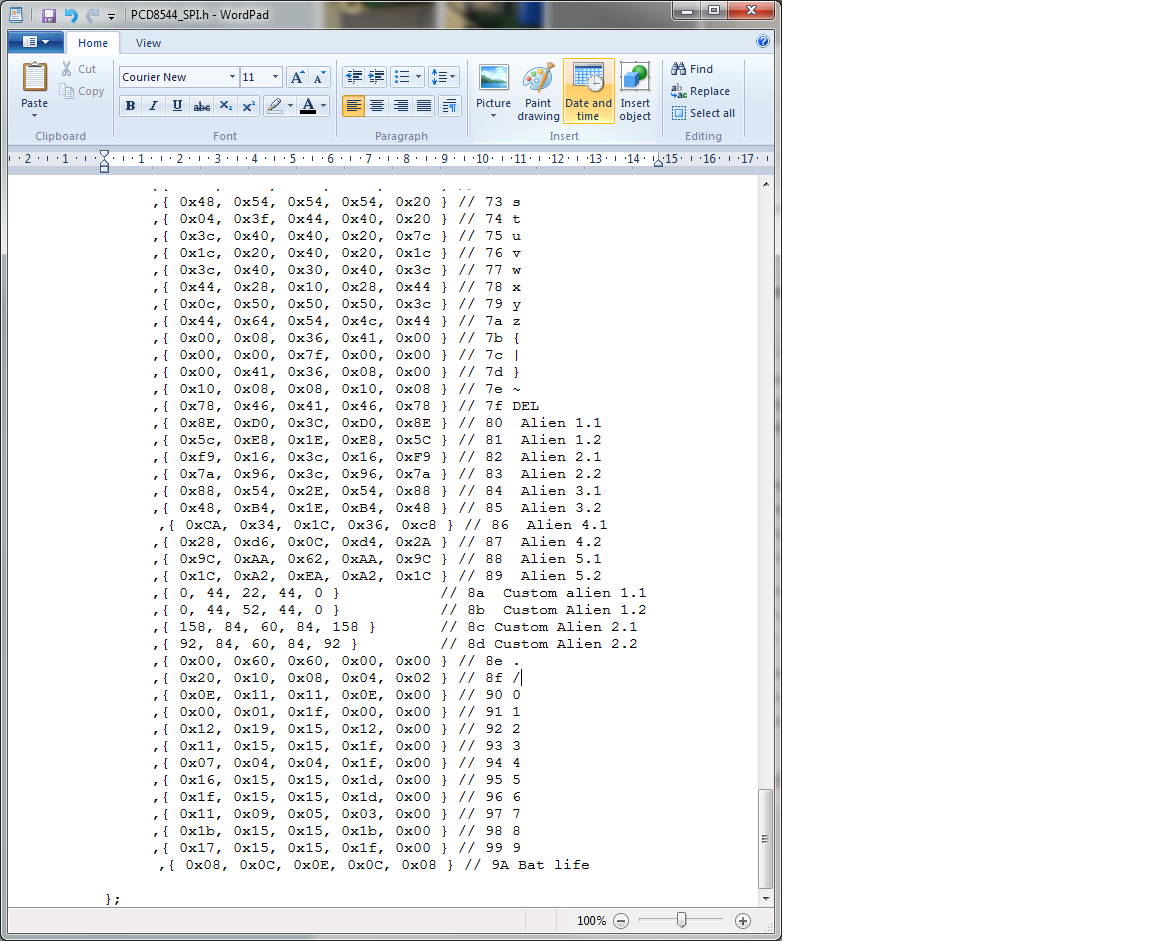Cut the selected text
Viewport: 1152px width, 941px height.
[x=79, y=68]
